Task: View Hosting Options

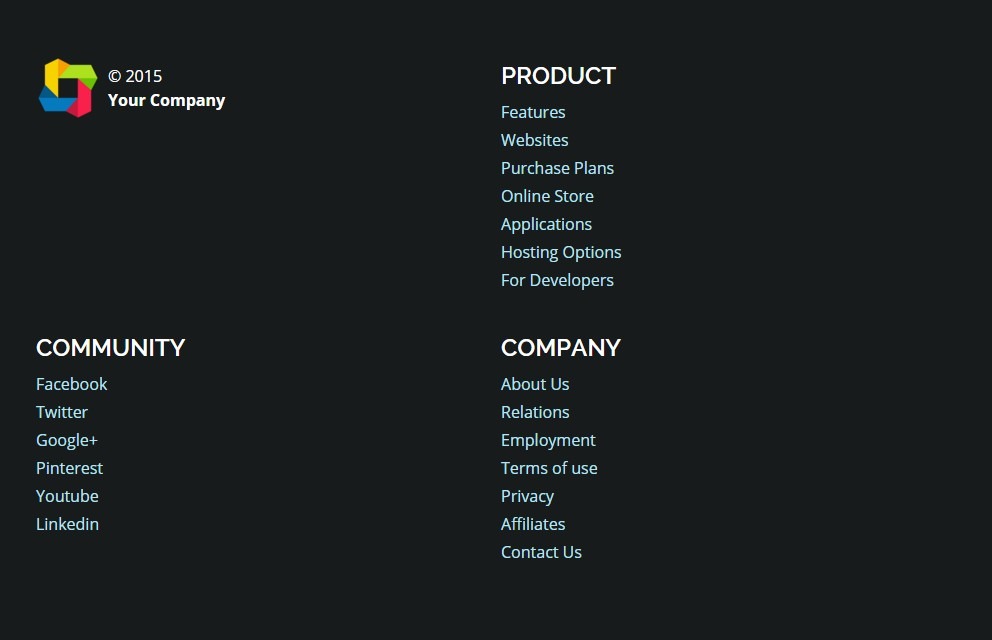Action: 561,252
